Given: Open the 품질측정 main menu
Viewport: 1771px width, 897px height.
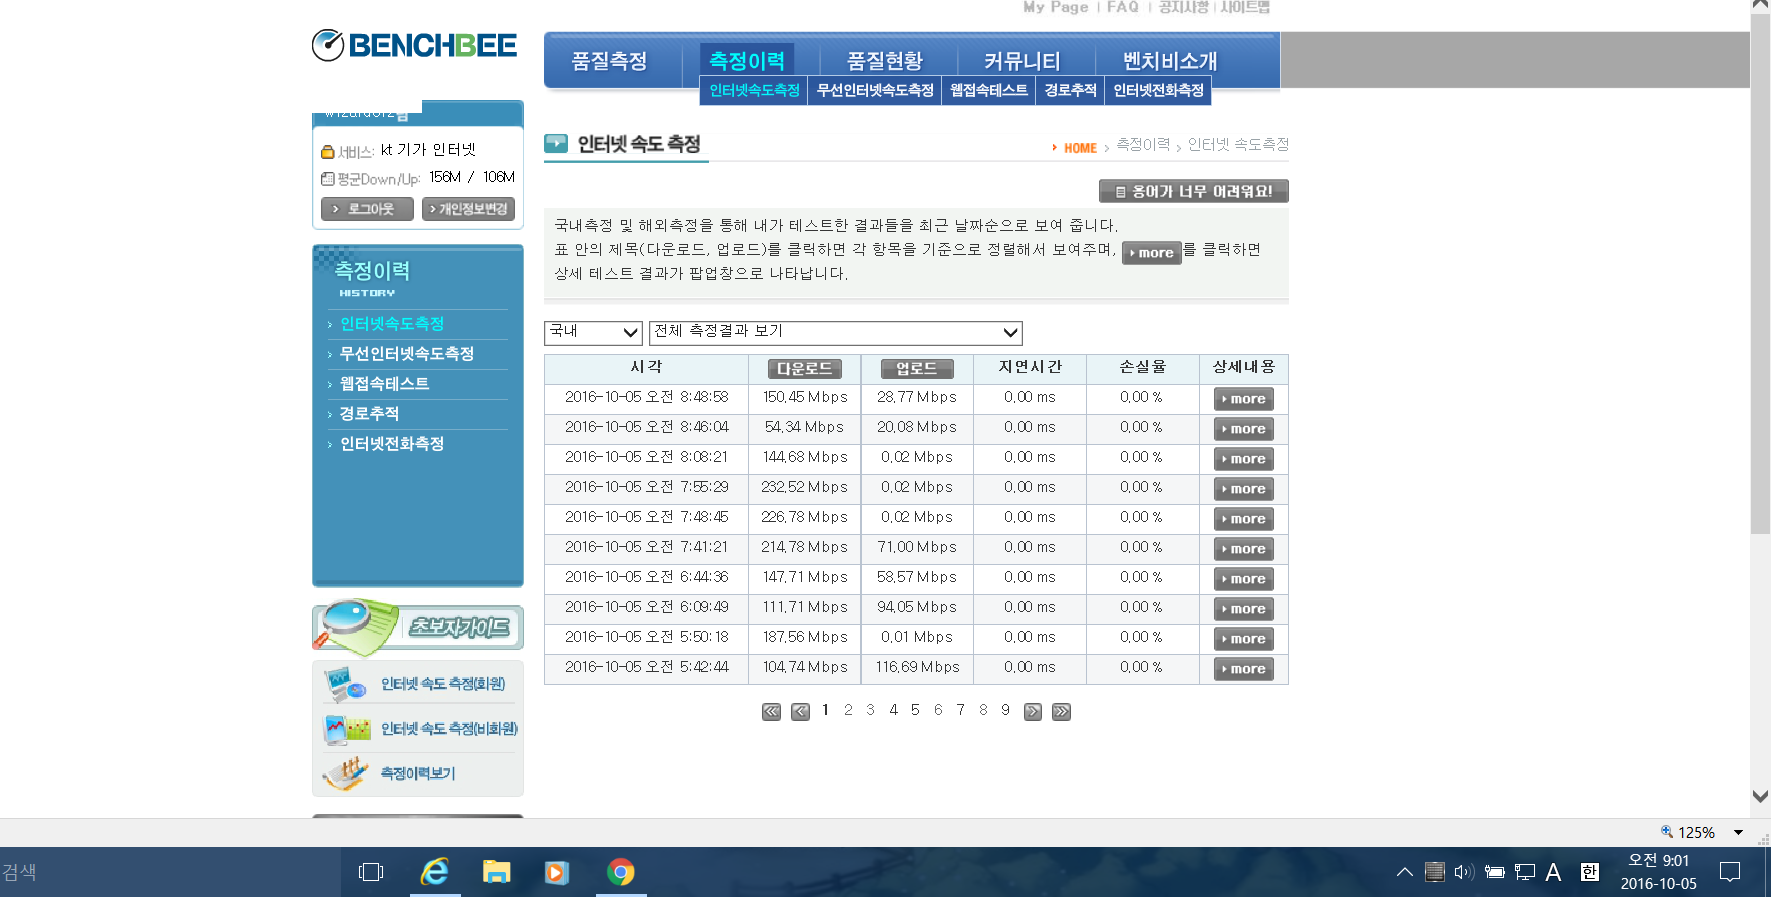Looking at the screenshot, I should click(609, 61).
